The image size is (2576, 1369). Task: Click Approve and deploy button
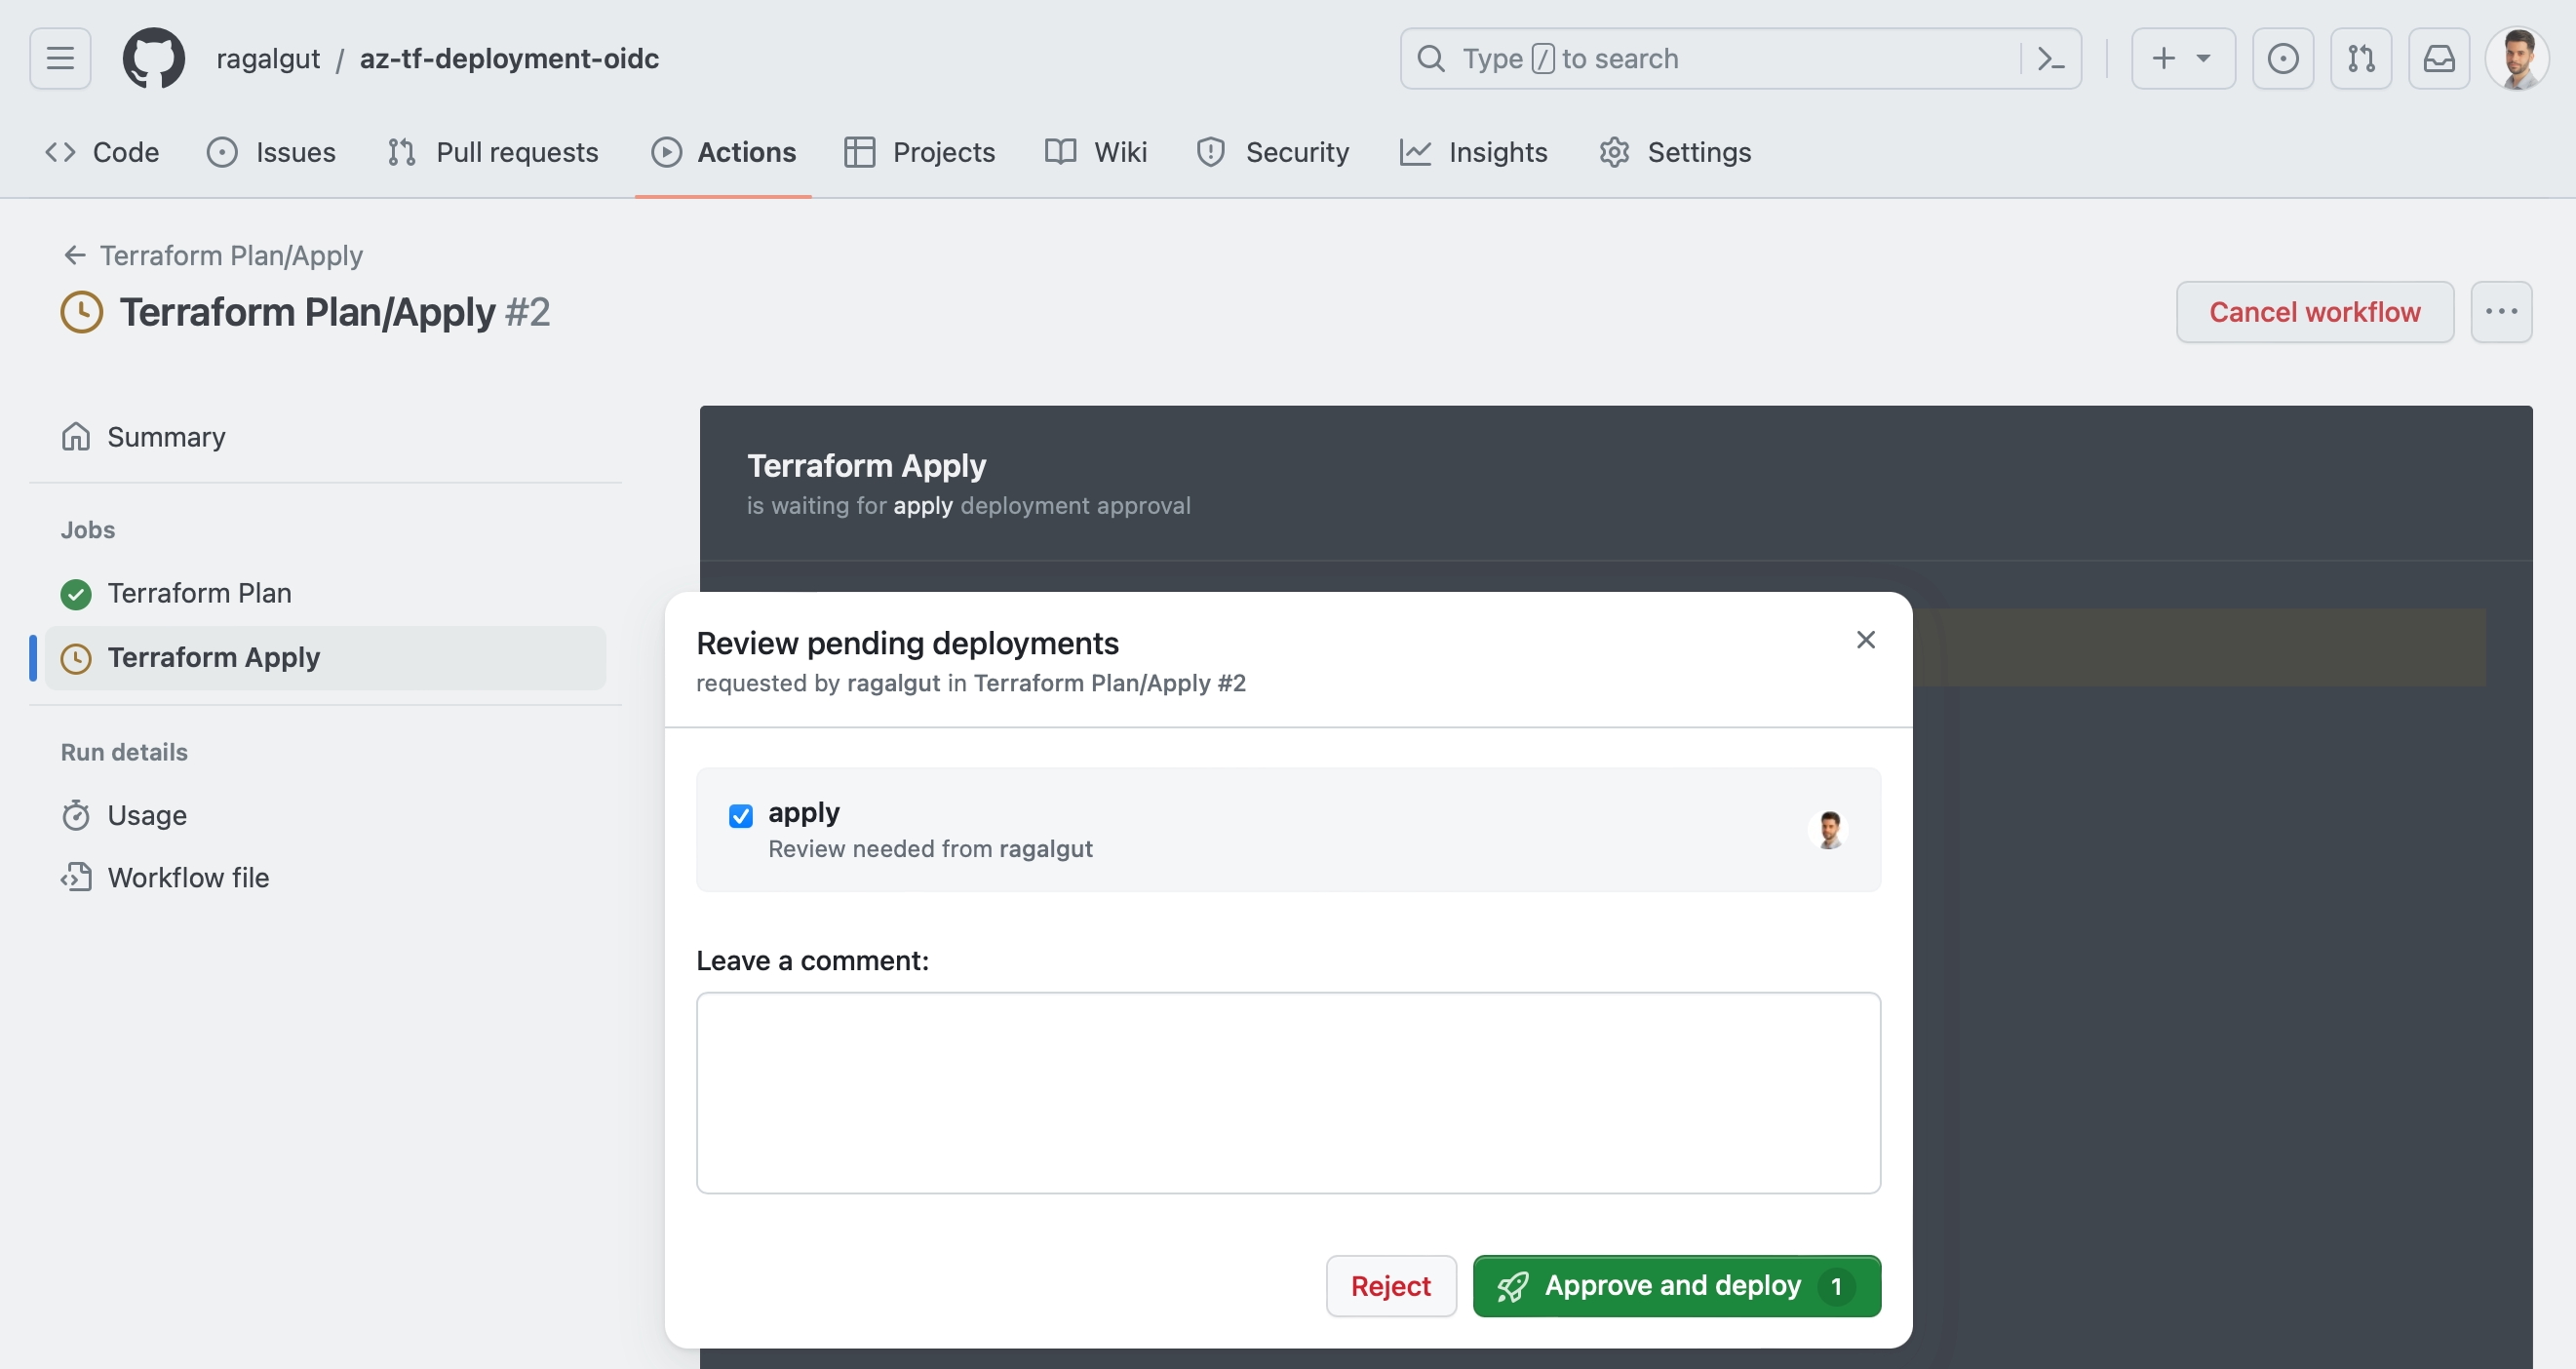pos(1676,1286)
